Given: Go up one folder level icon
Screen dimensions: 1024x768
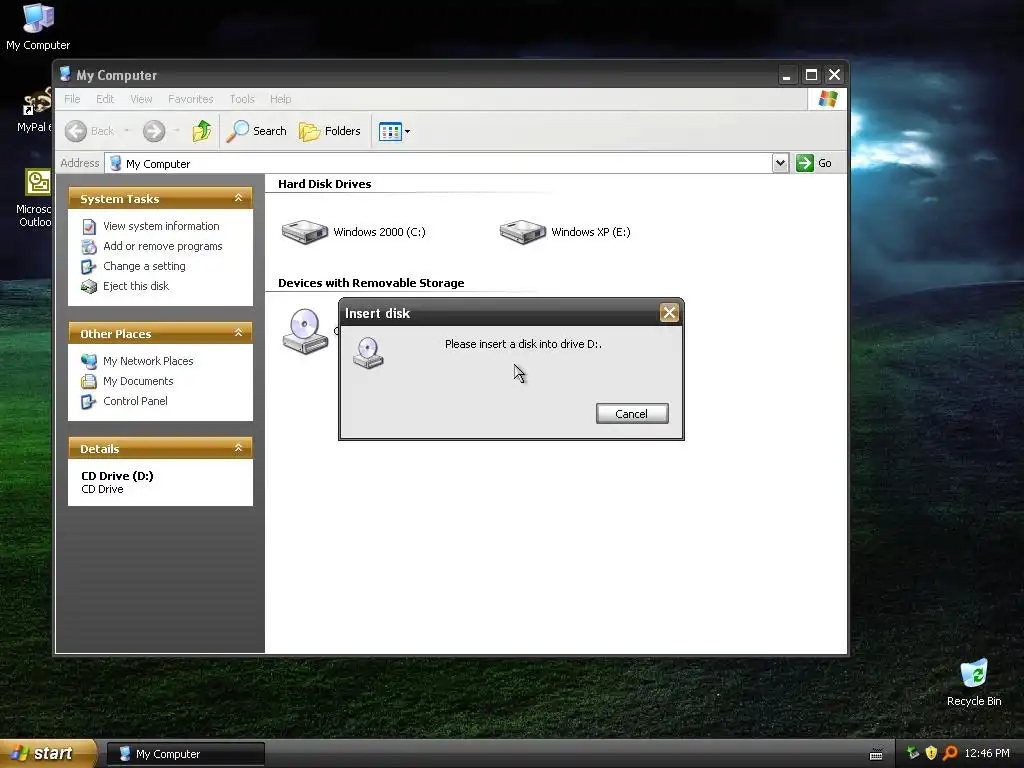Looking at the screenshot, I should coord(202,131).
